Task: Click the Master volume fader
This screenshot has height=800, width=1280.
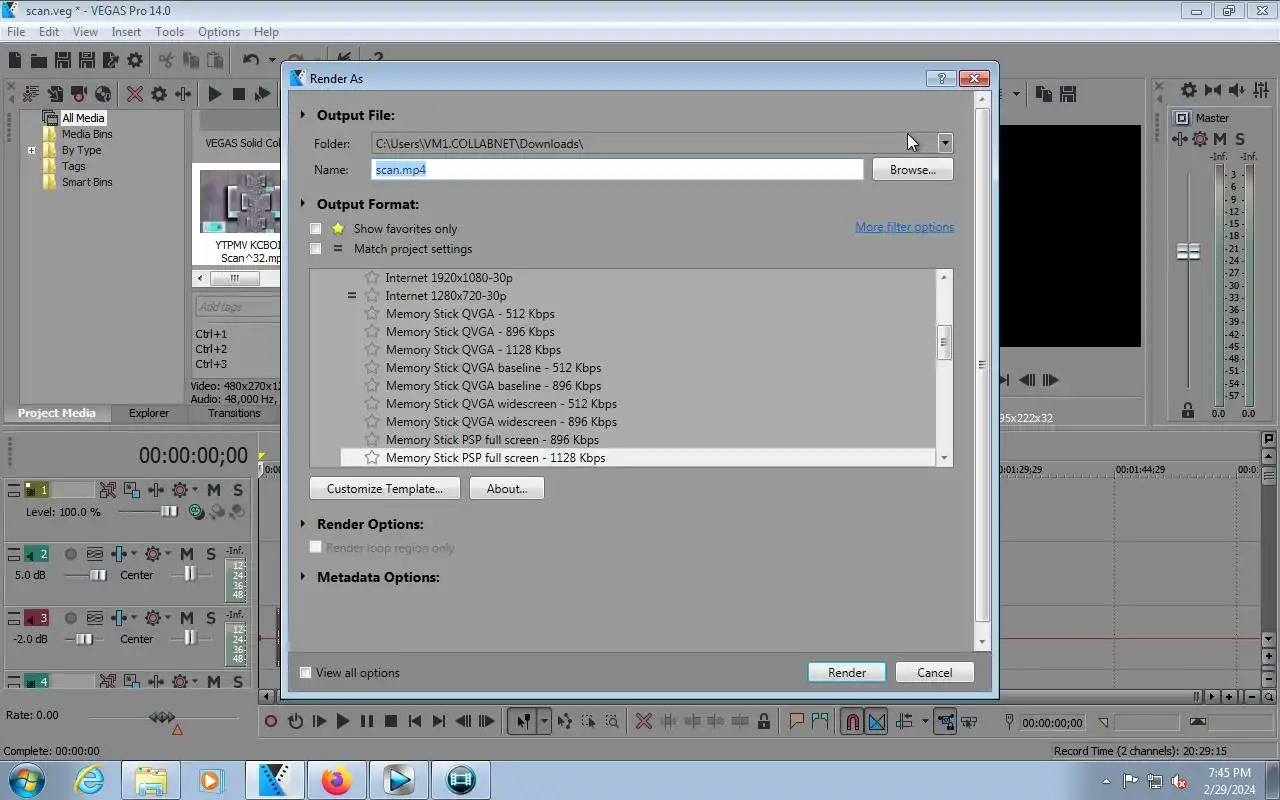Action: click(1188, 251)
